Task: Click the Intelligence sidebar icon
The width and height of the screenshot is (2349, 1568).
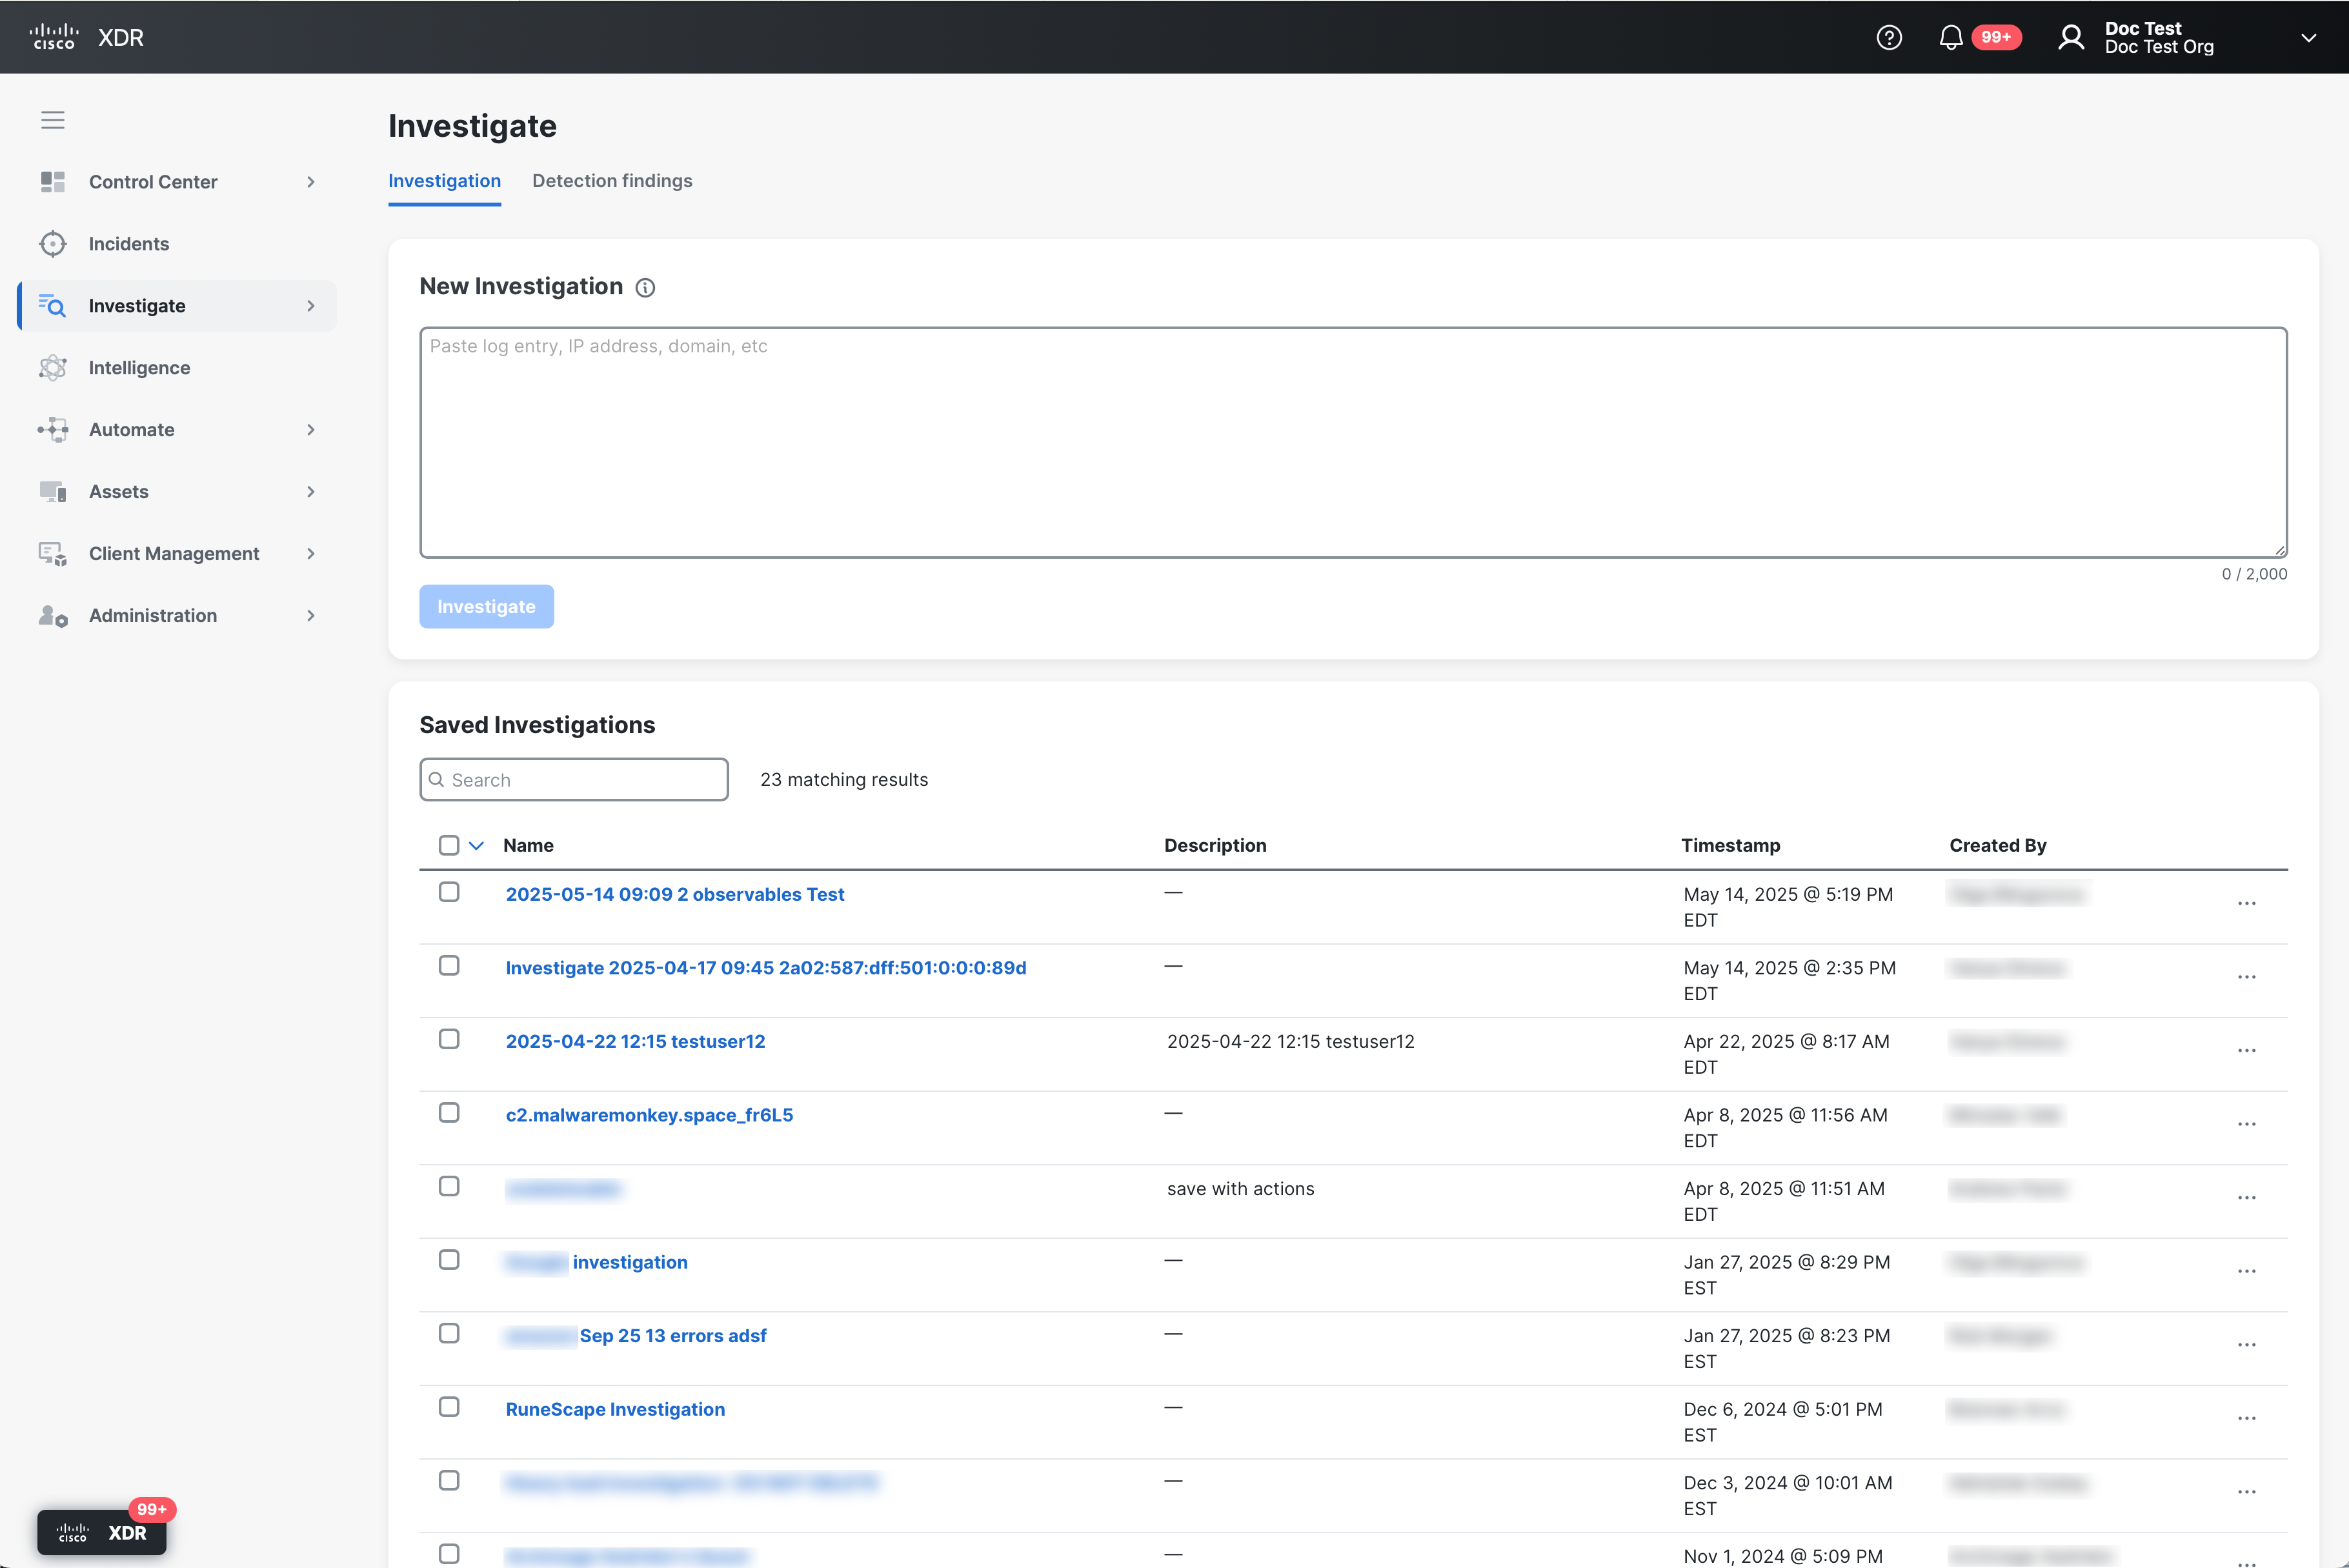Action: click(x=53, y=368)
